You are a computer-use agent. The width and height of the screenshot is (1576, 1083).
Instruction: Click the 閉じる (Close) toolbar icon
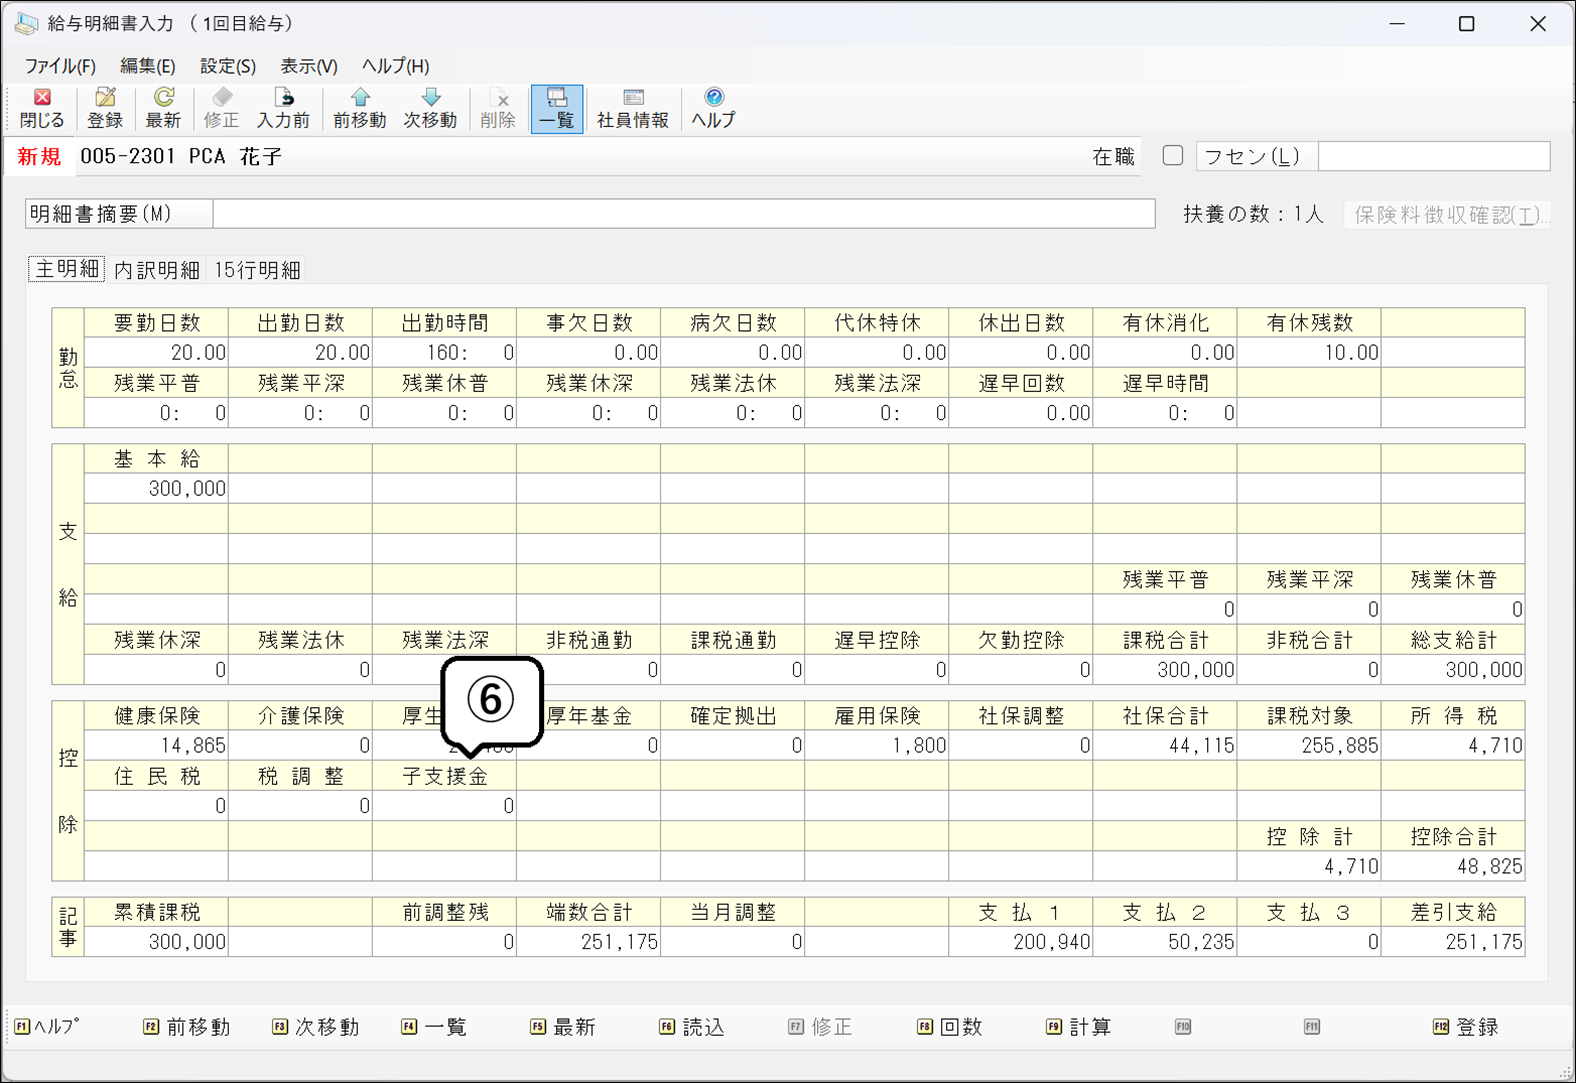tap(42, 108)
